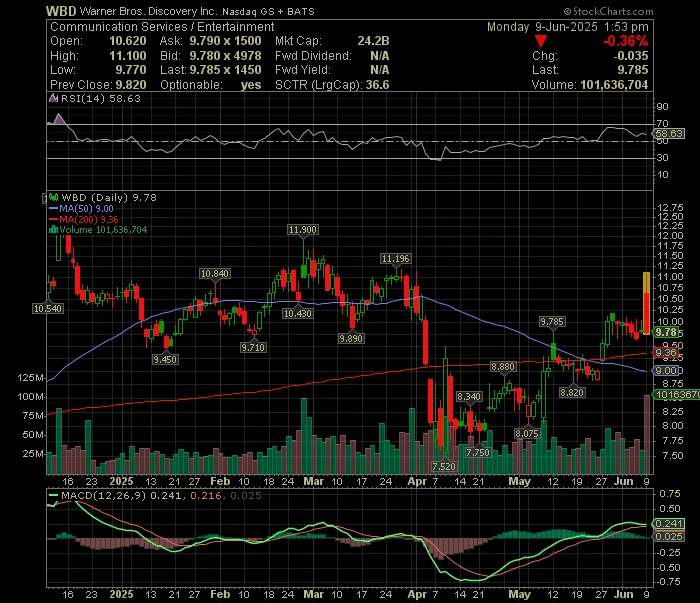Click the 9.450 price annotation
The width and height of the screenshot is (700, 603).
click(165, 359)
